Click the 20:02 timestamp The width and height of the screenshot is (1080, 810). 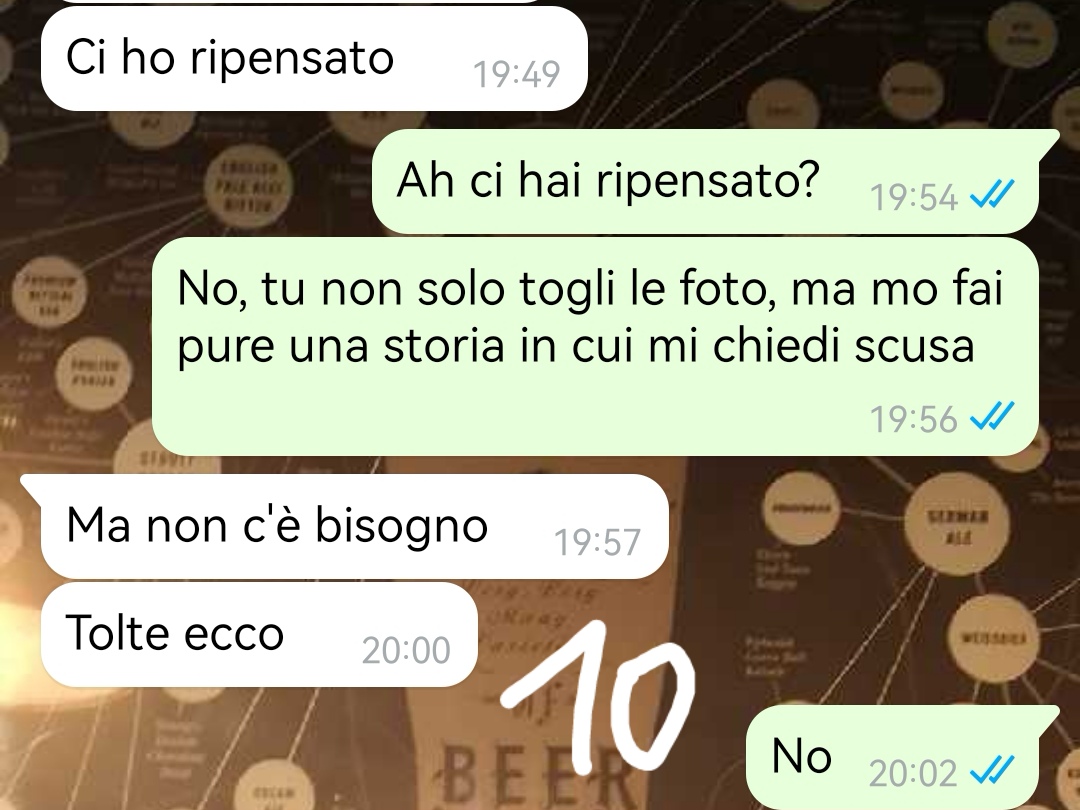click(x=913, y=773)
